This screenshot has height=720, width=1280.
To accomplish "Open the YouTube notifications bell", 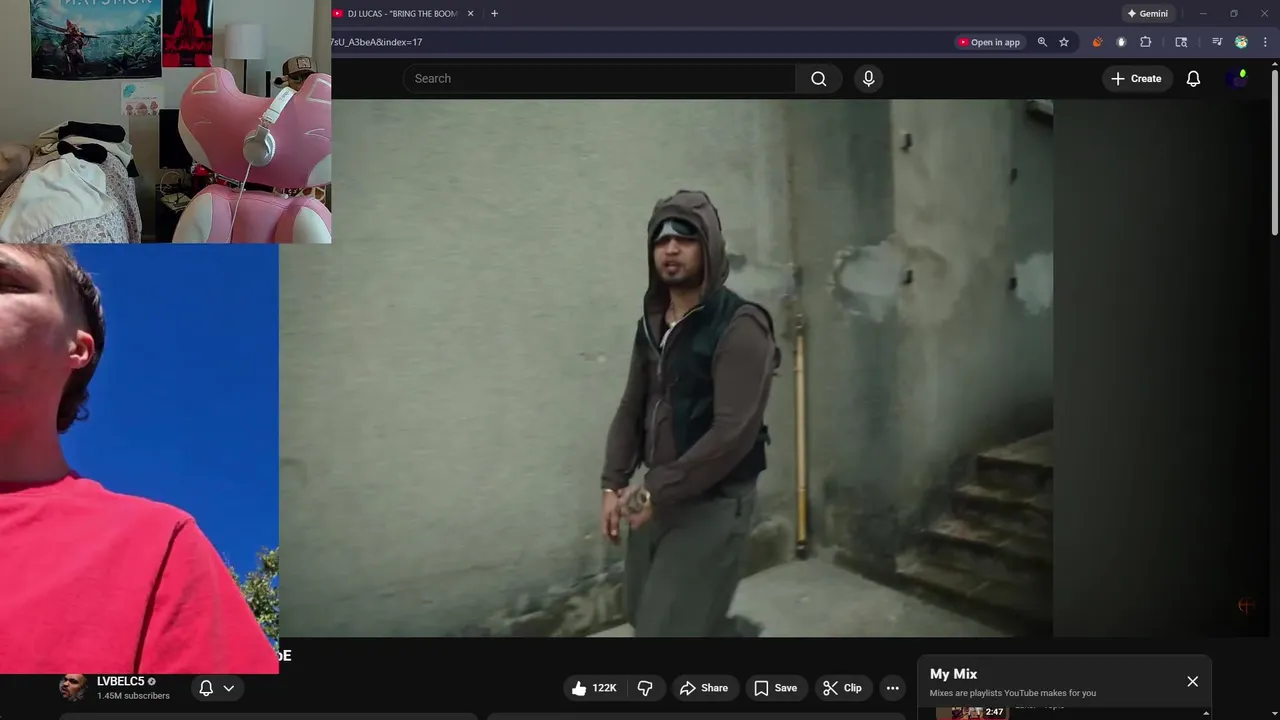I will coord(1193,79).
